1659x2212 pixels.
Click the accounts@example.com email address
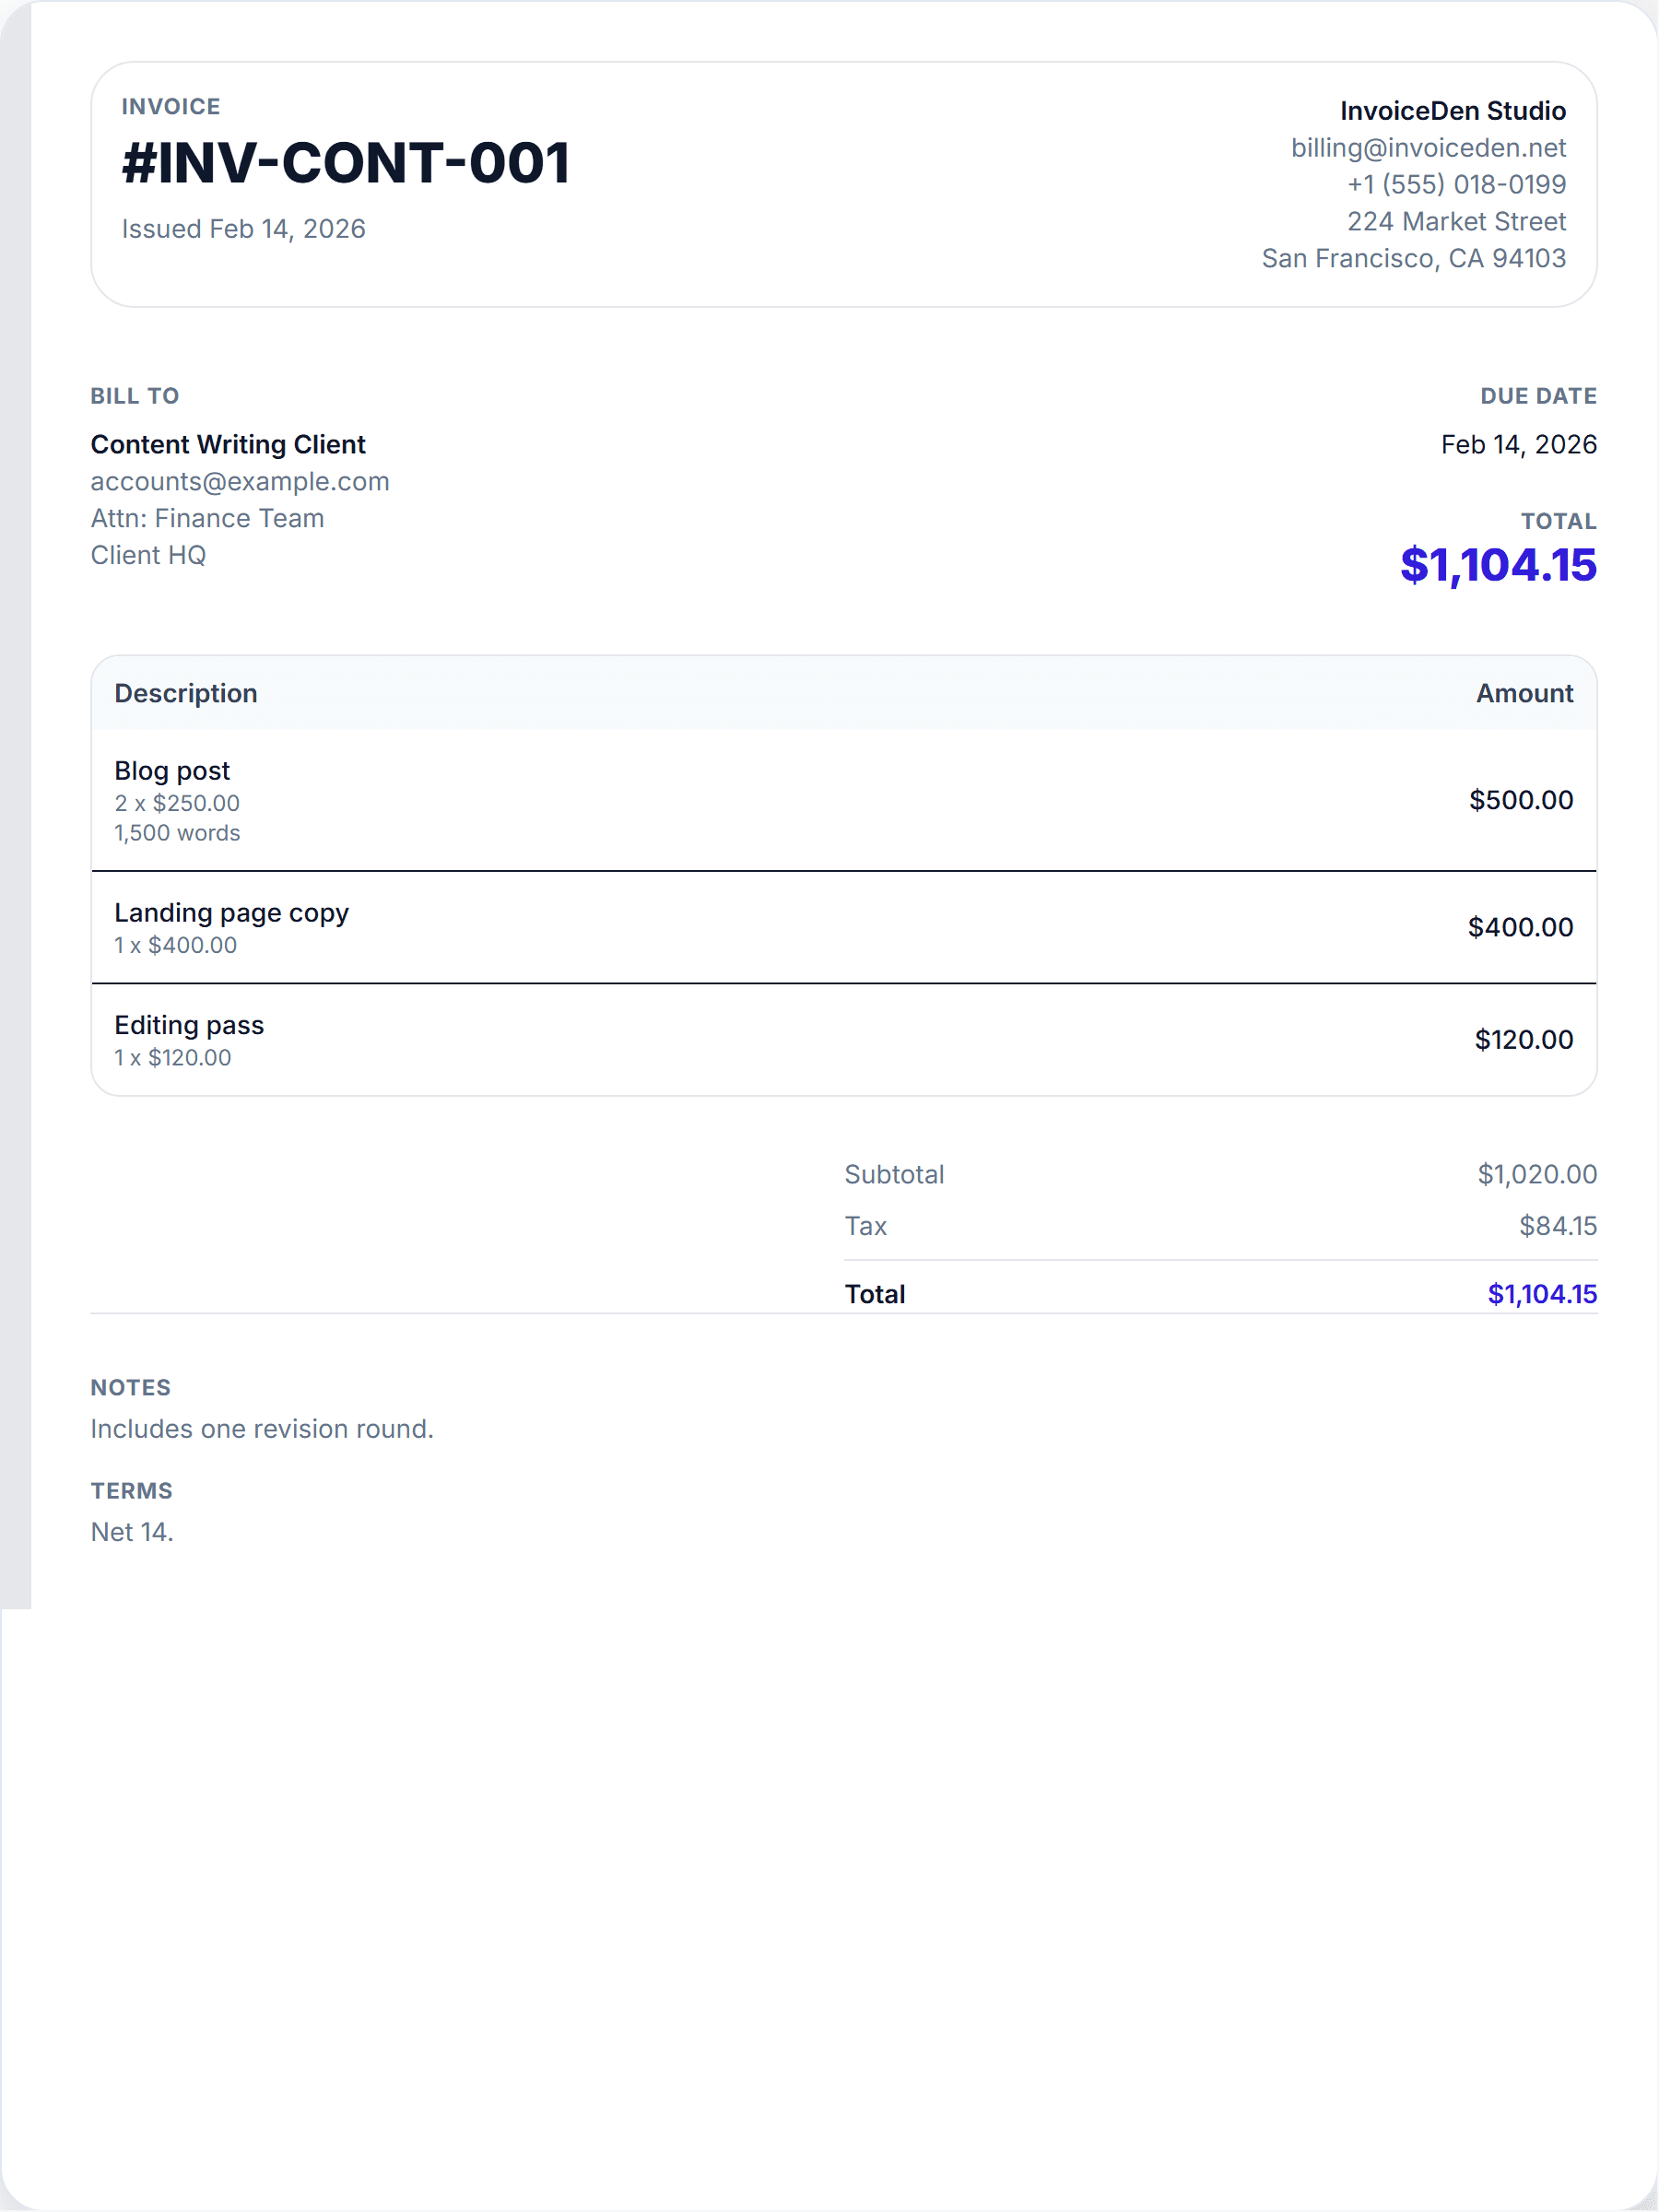tap(240, 481)
